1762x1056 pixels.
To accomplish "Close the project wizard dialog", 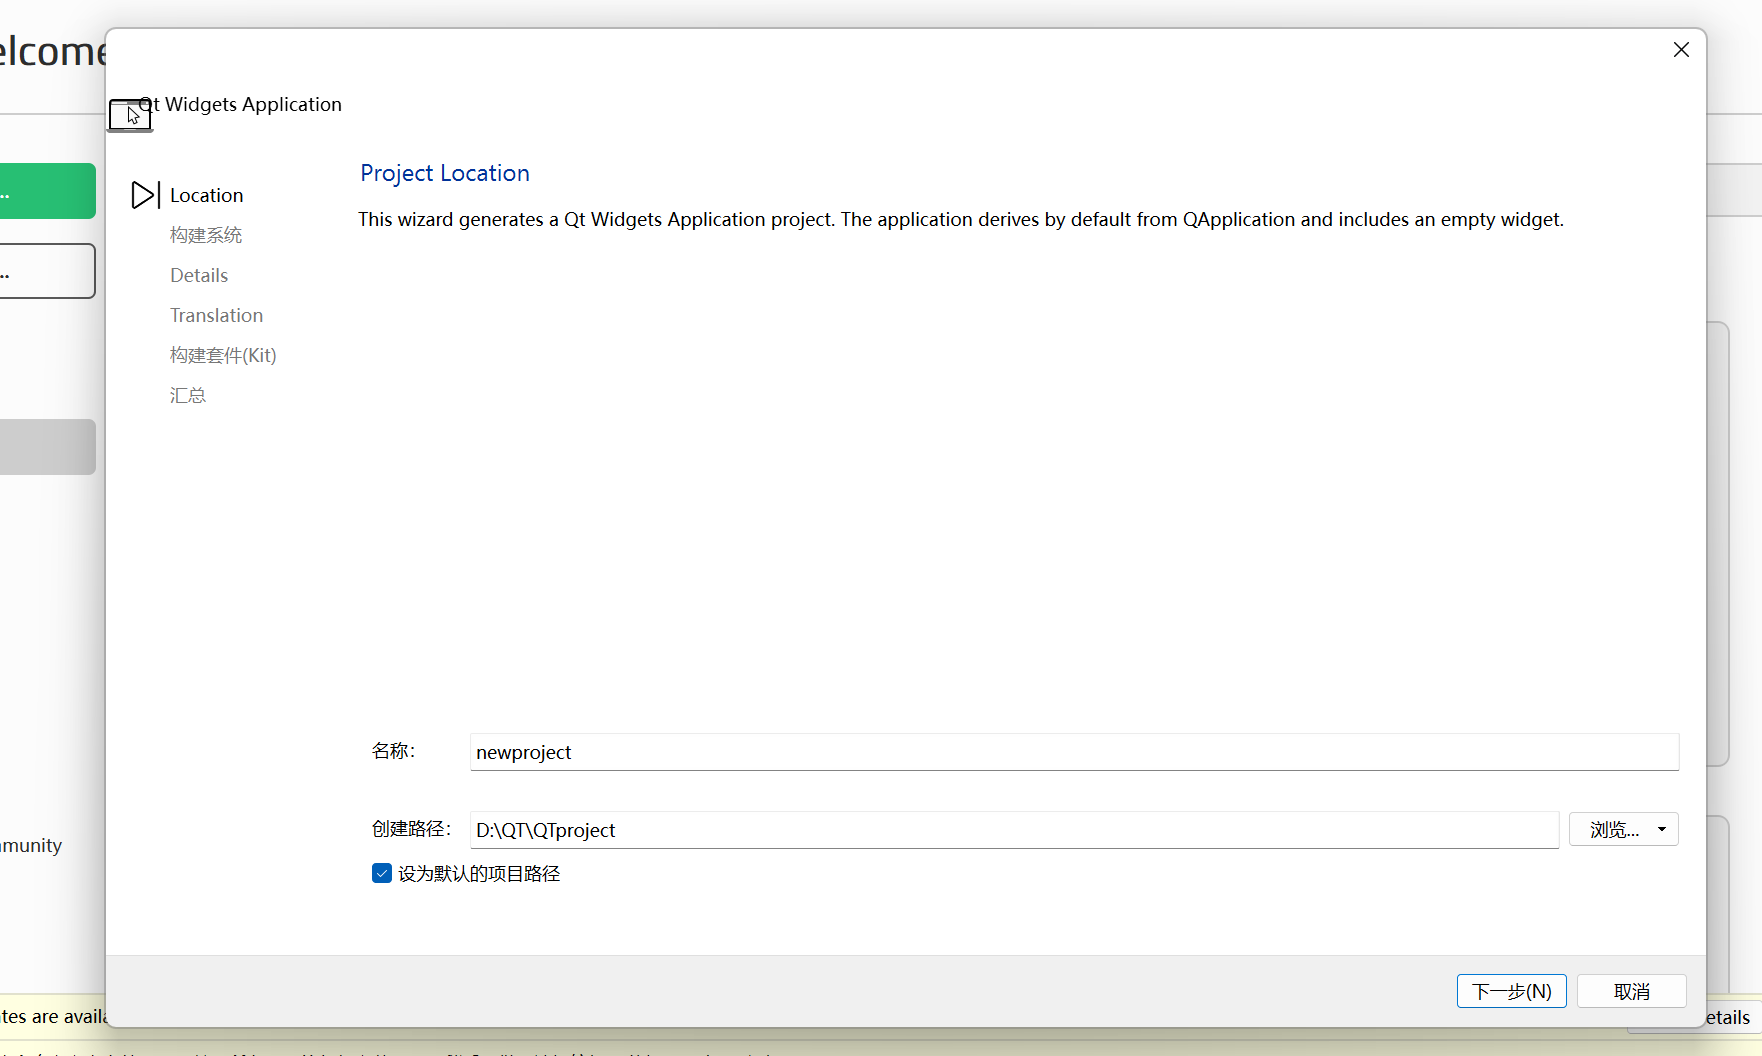I will point(1681,50).
